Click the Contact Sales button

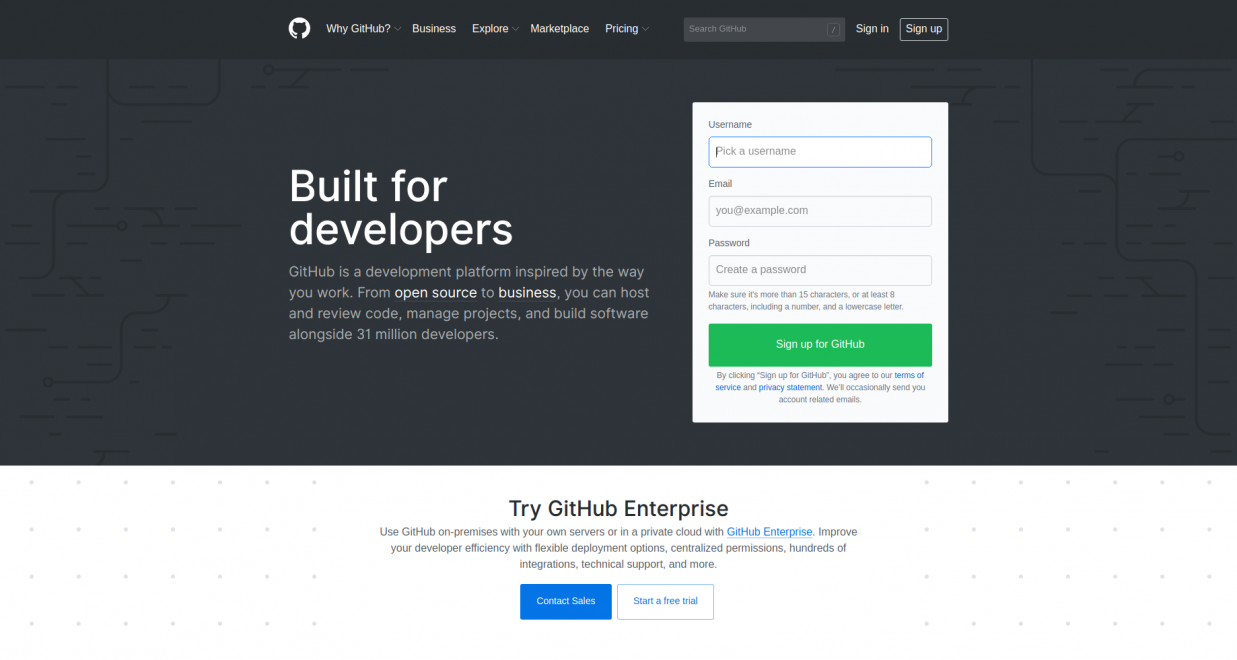[566, 602]
